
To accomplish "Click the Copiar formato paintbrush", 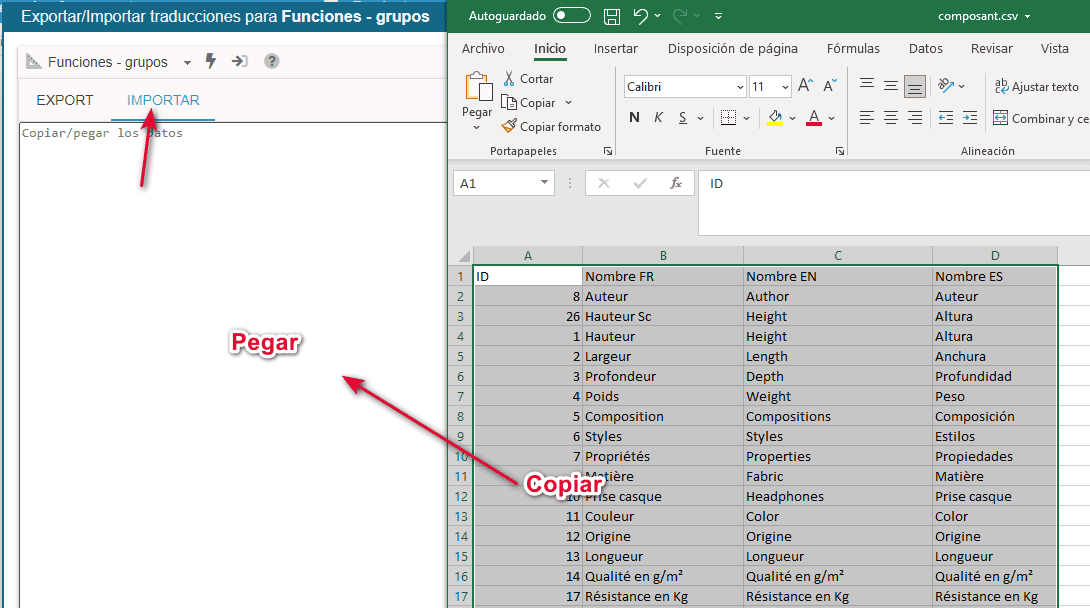I will click(x=509, y=127).
